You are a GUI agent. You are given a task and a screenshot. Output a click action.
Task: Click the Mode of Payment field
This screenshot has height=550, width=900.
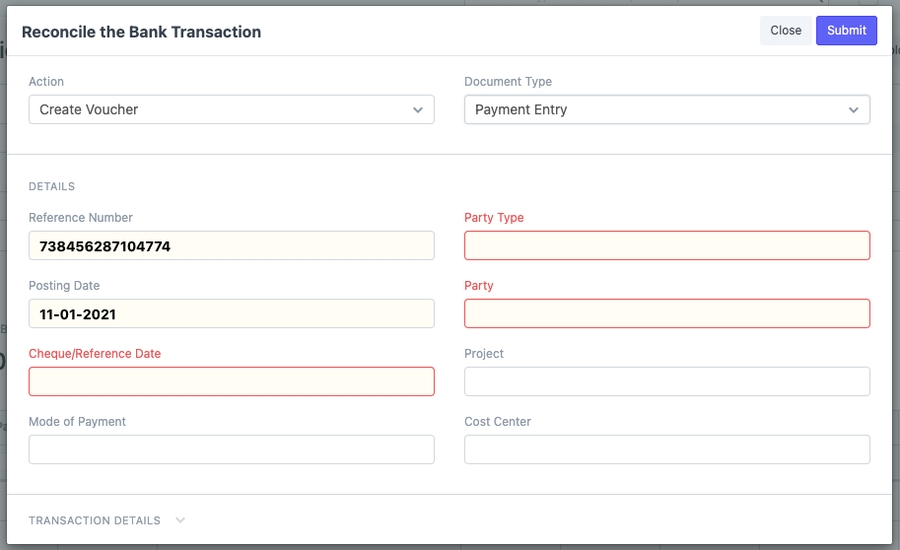tap(231, 450)
